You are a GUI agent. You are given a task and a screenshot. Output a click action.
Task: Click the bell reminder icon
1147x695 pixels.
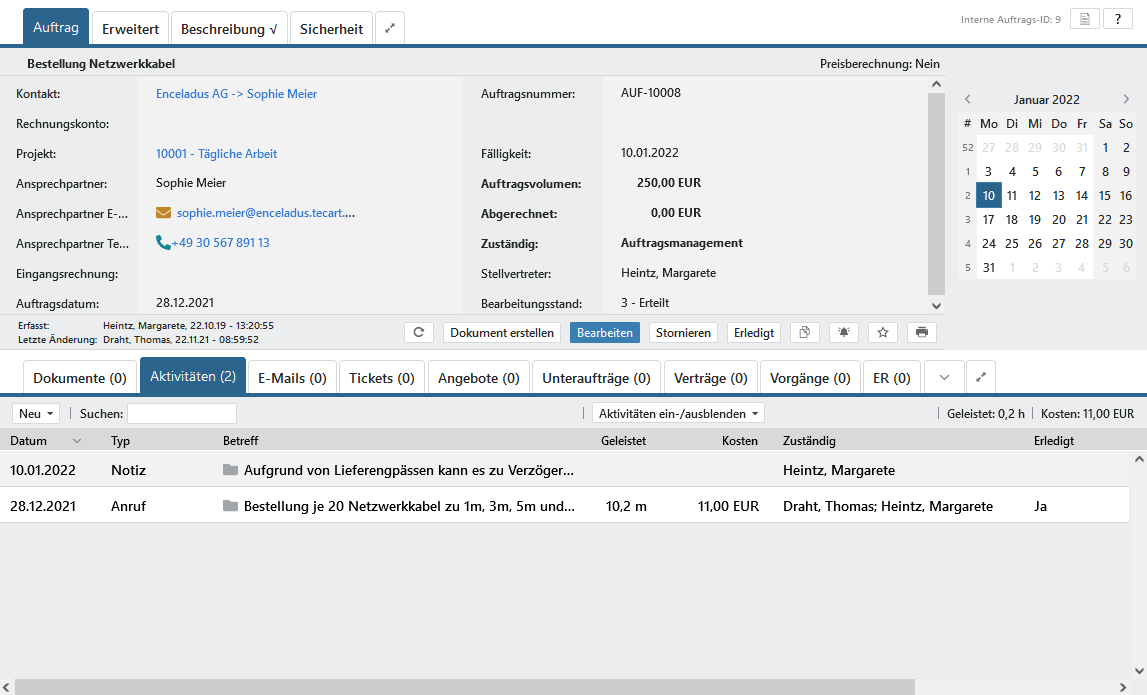coord(844,333)
